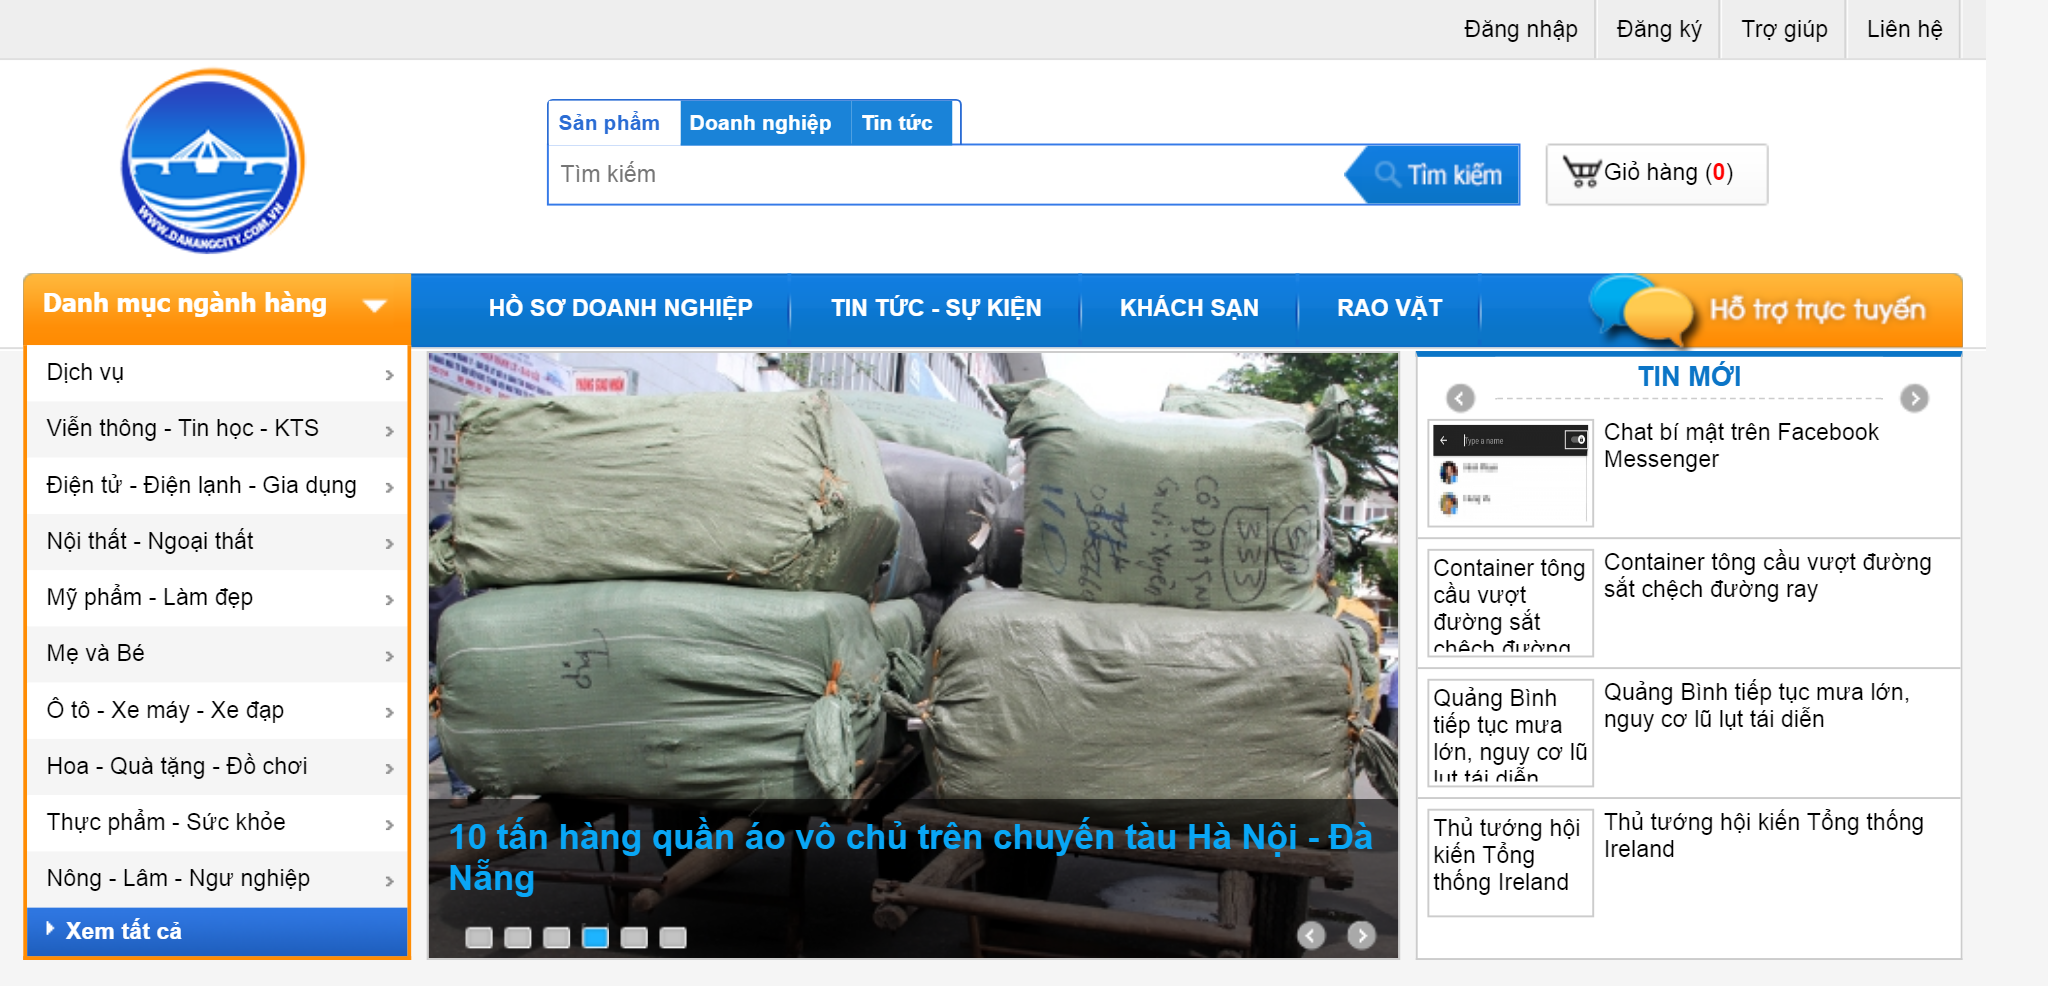Go to next news in Tin Mới
Image resolution: width=2048 pixels, height=986 pixels.
[1914, 398]
